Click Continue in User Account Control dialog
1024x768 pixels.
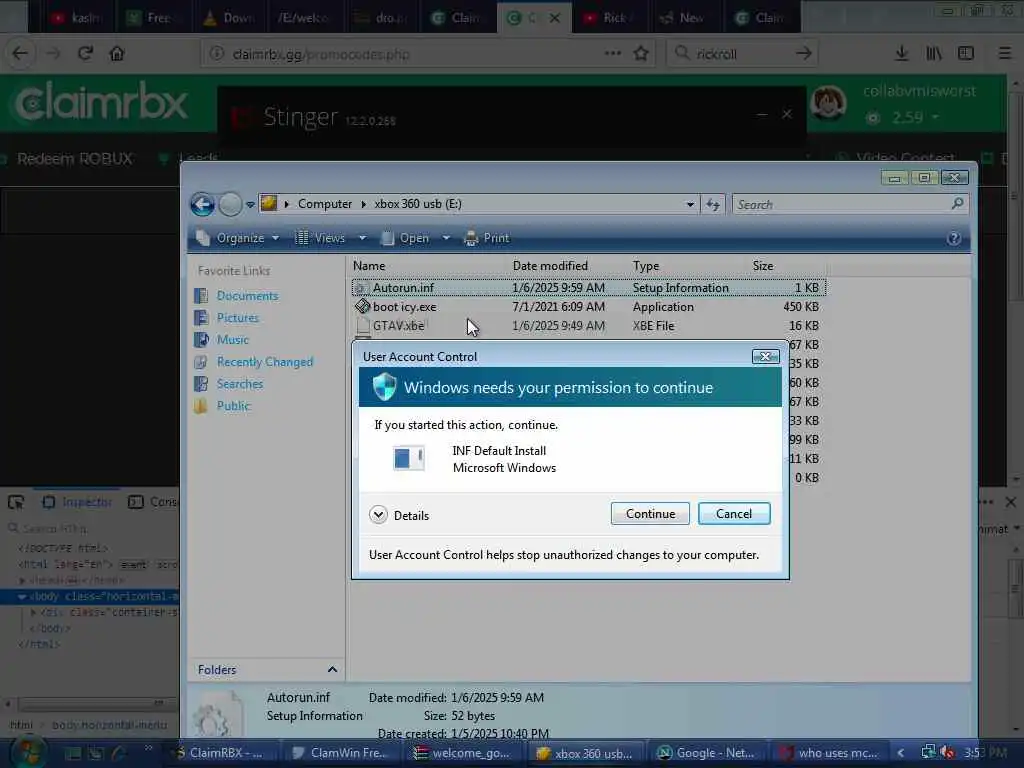(x=650, y=514)
